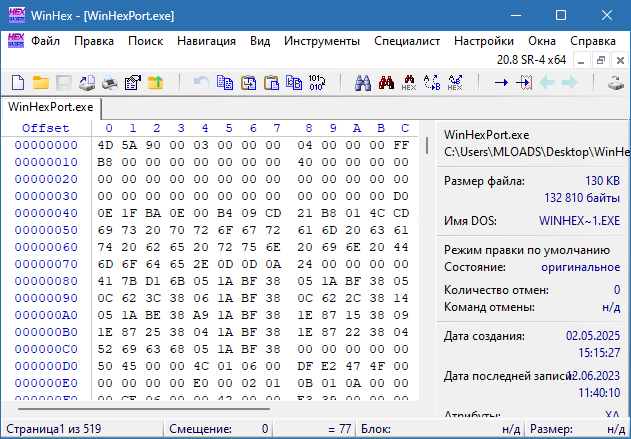Click DOS name WINHEX~1.EXE
Viewport: 631px width, 439px height.
click(579, 221)
